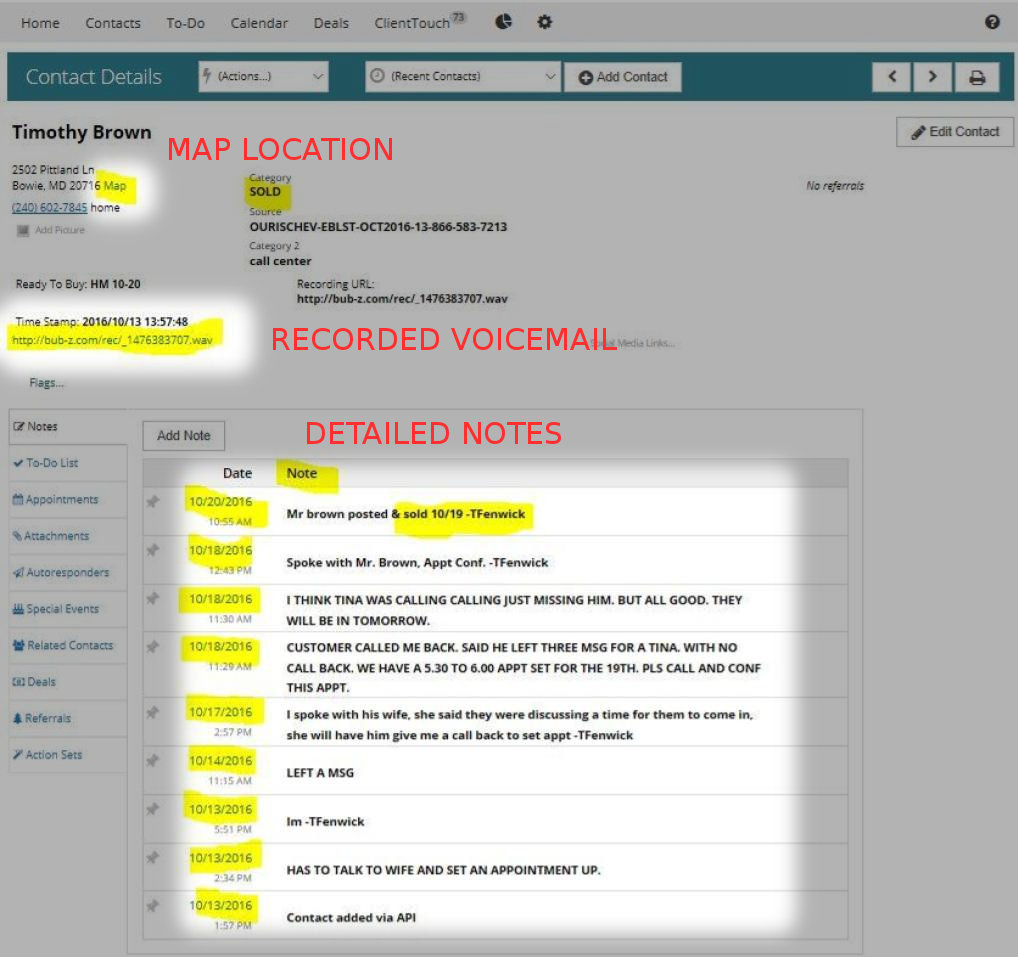Expand the Flags section
The image size is (1018, 957).
[47, 383]
